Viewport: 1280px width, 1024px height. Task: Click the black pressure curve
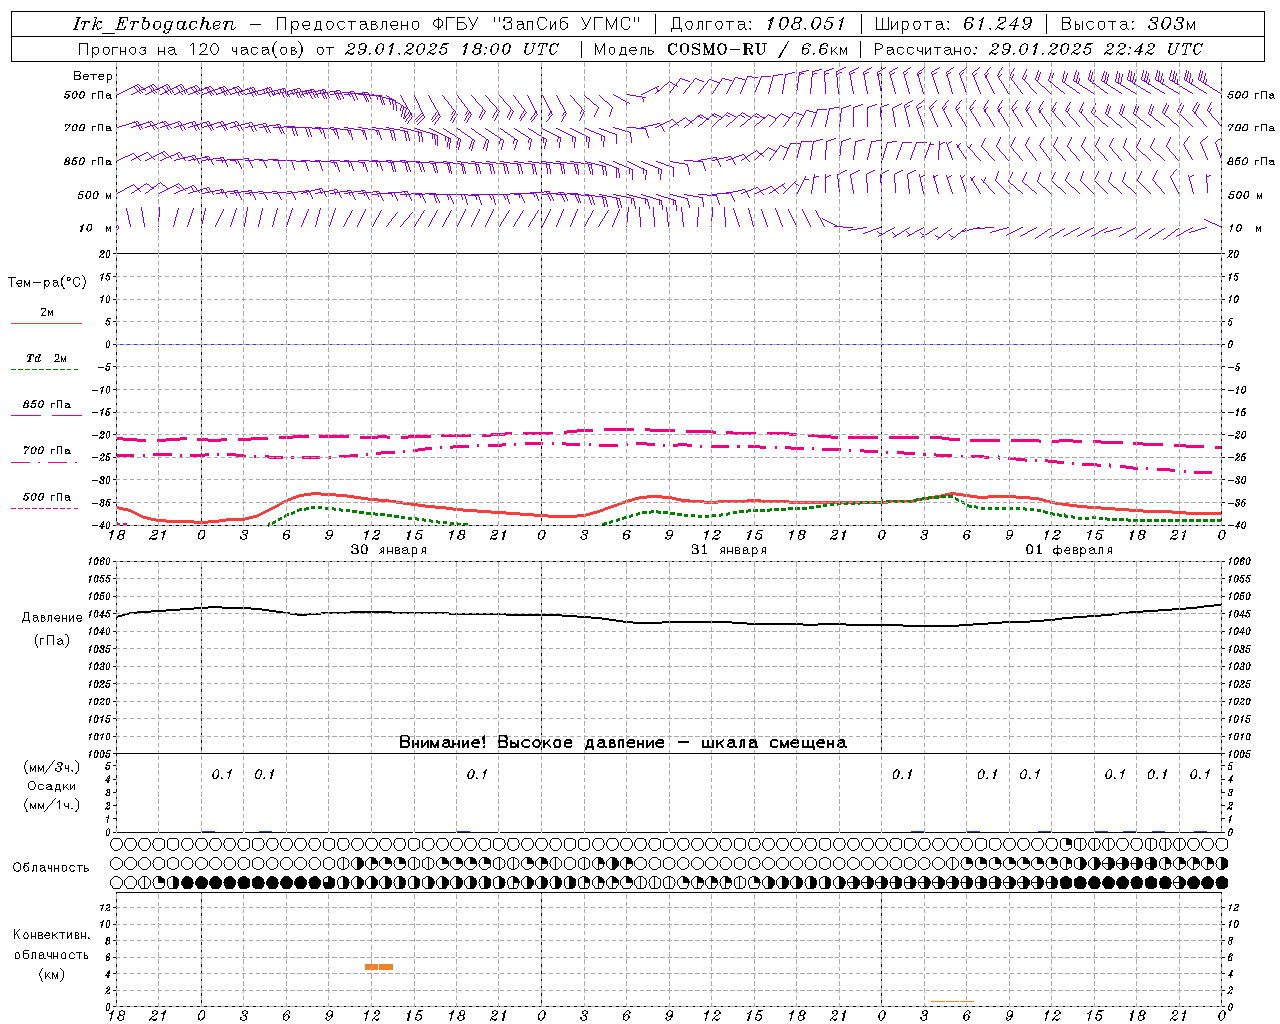670,622
